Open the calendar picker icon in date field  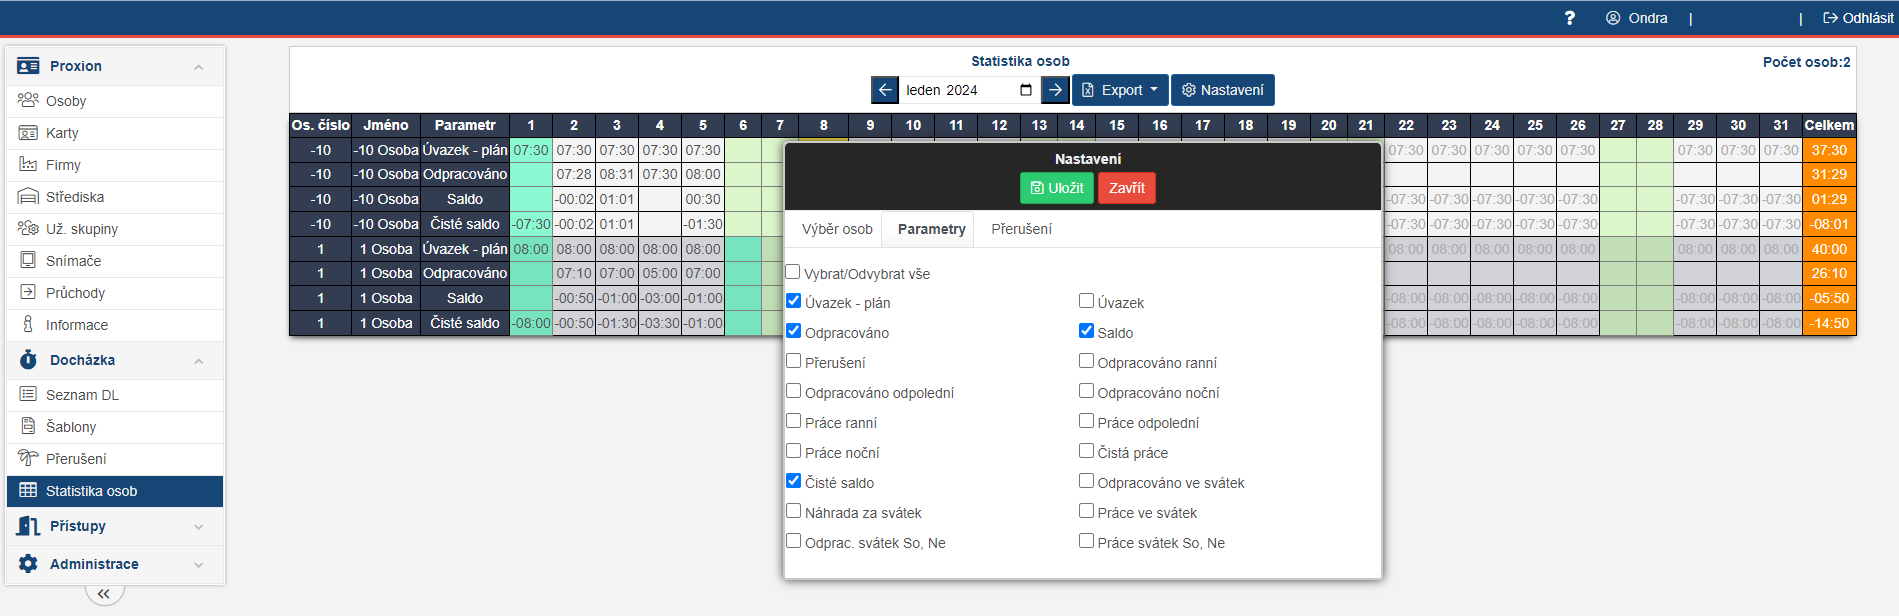(x=1025, y=90)
